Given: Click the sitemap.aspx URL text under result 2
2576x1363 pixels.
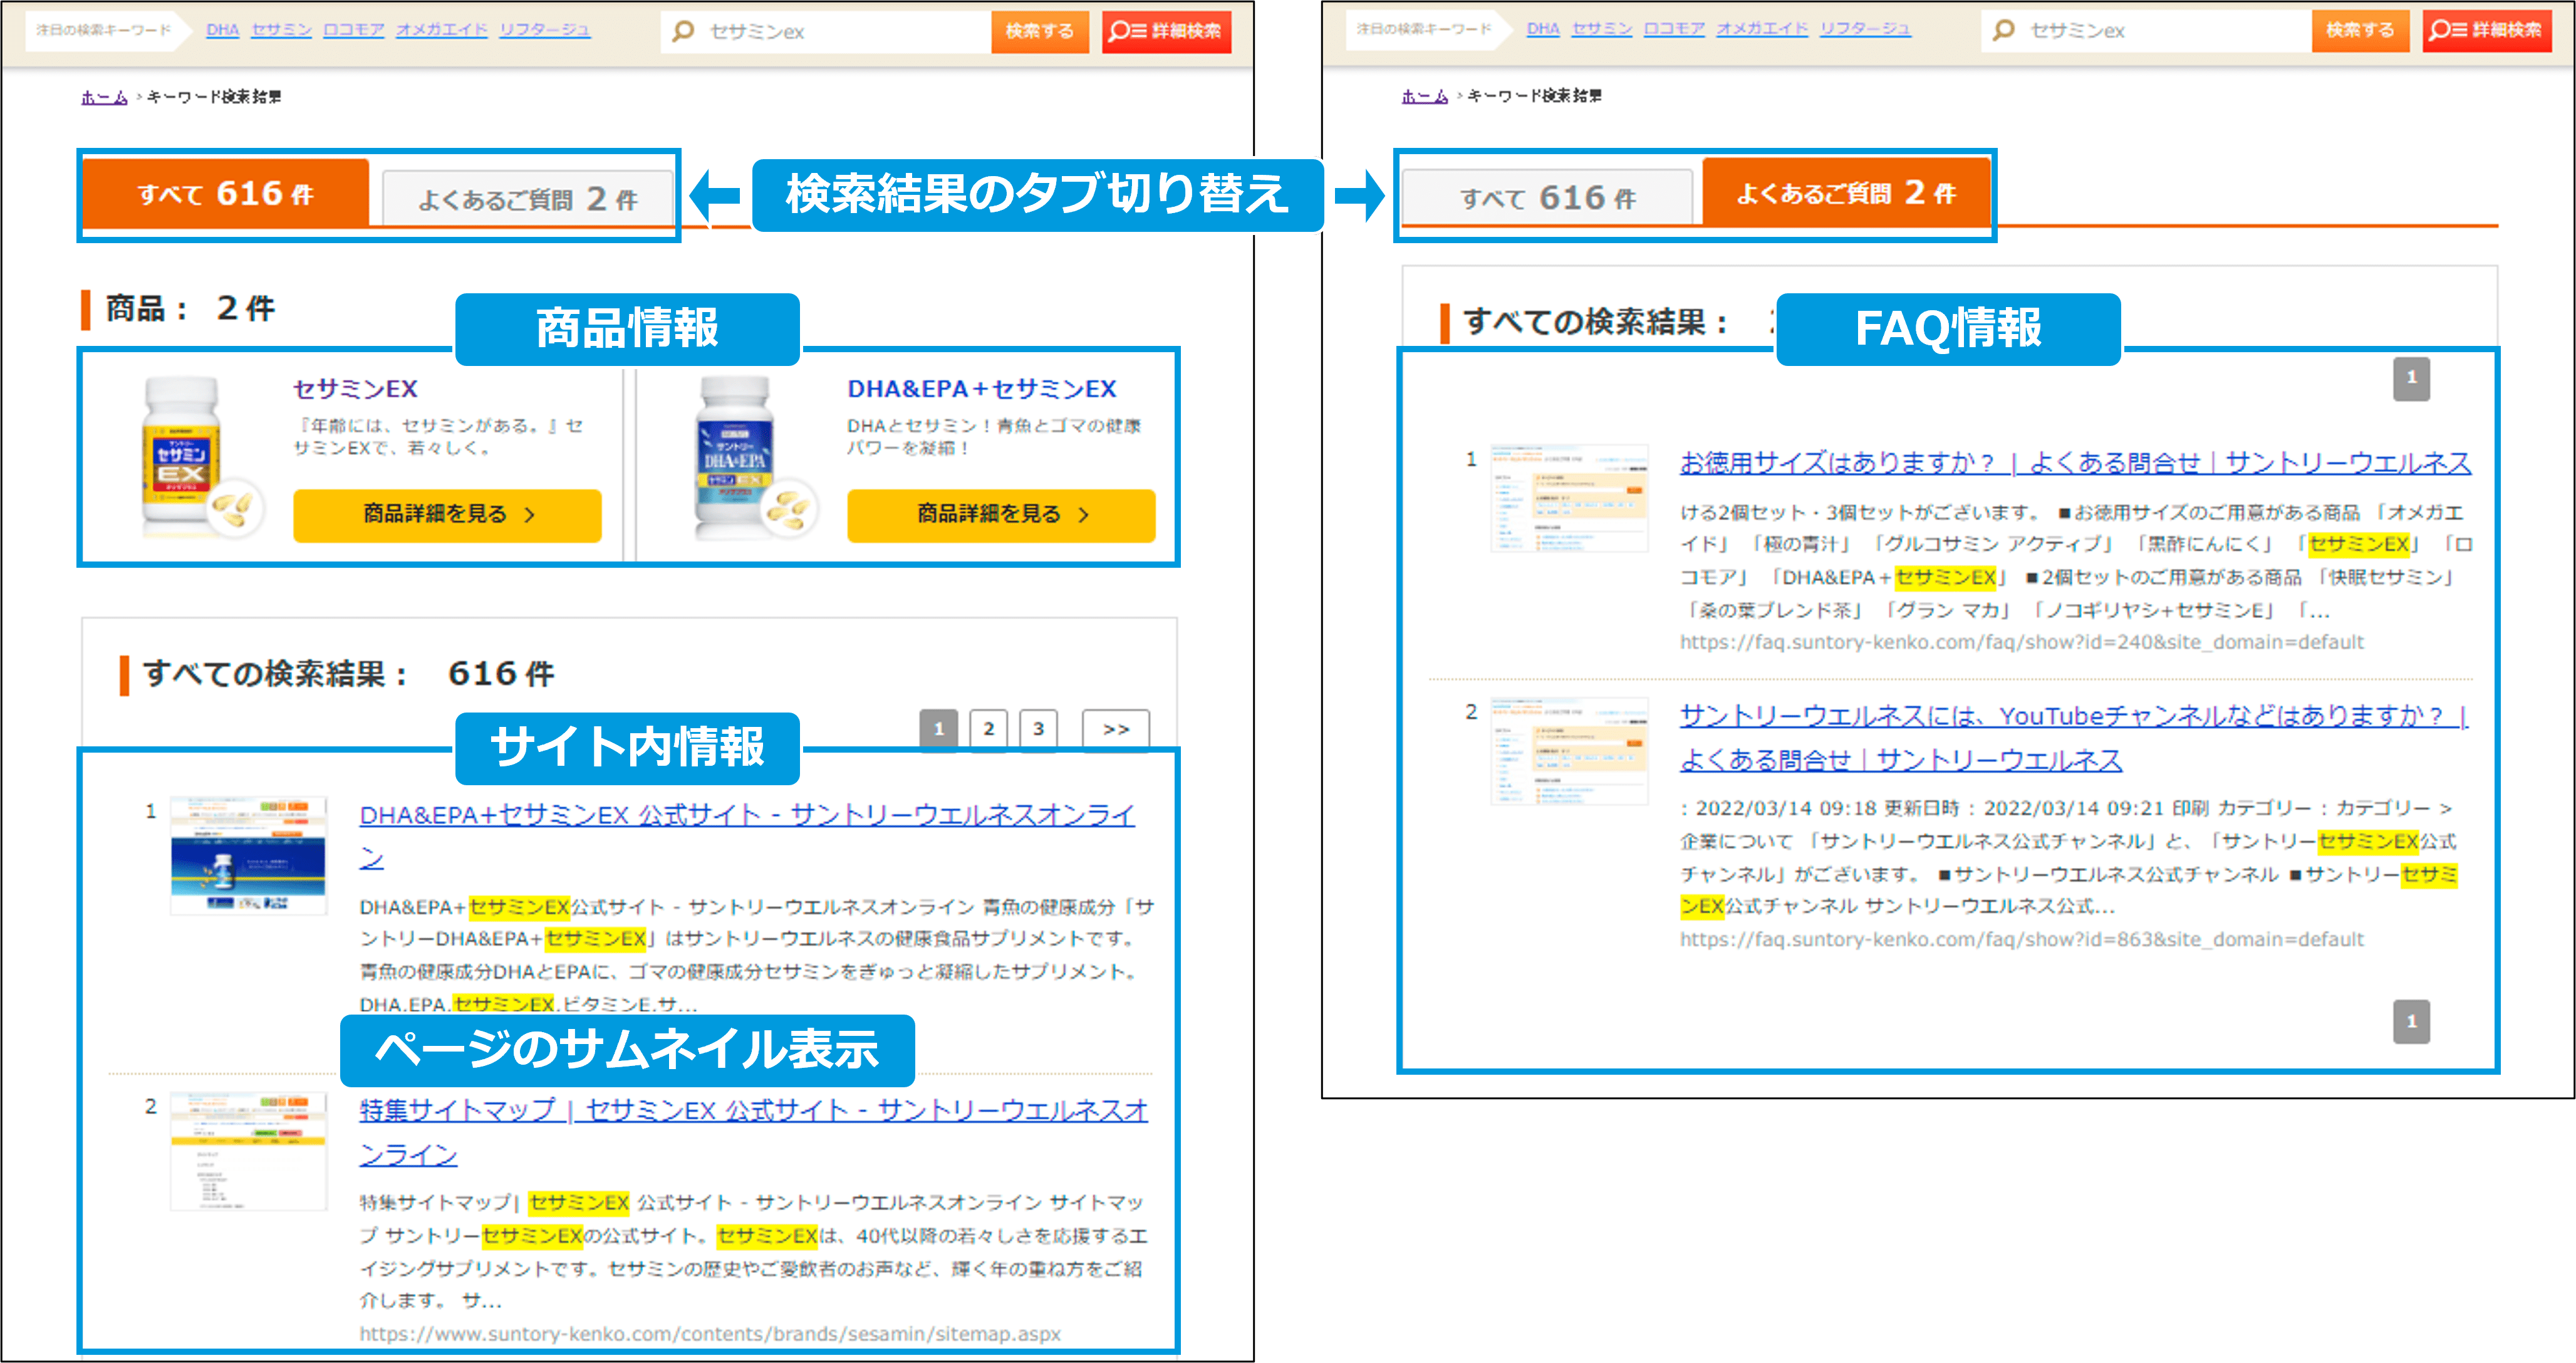Looking at the screenshot, I should [710, 1334].
